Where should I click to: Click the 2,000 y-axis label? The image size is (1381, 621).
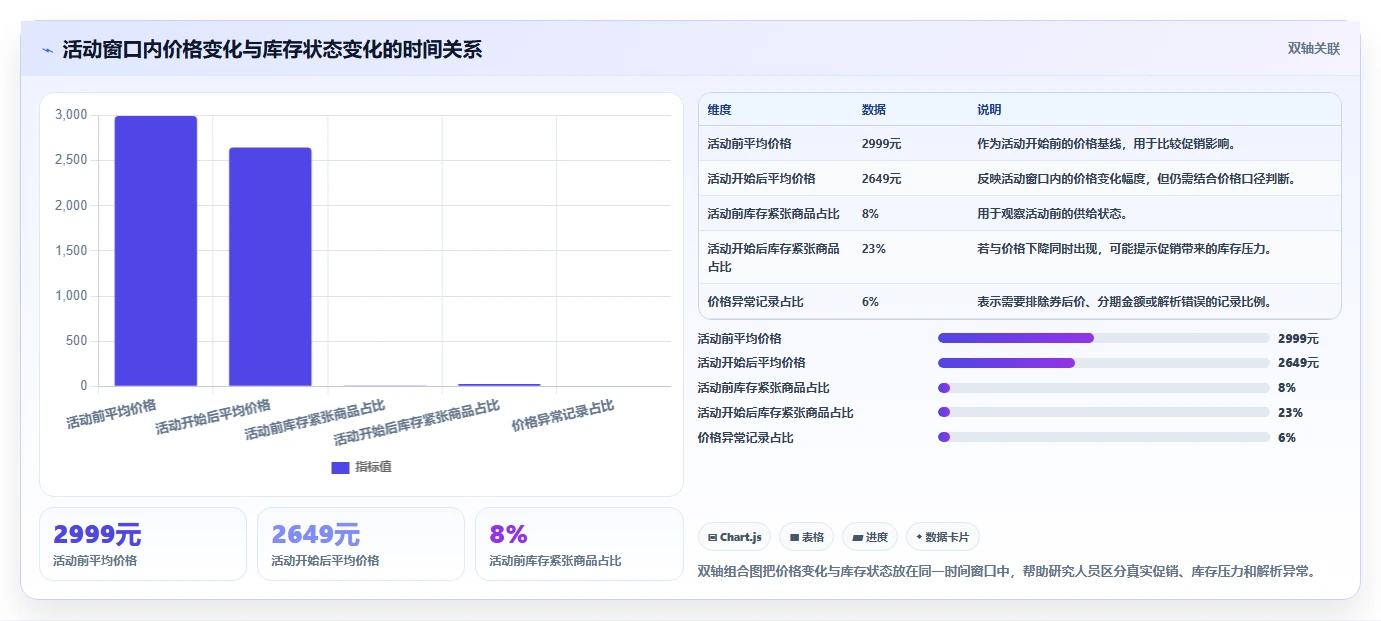(71, 205)
